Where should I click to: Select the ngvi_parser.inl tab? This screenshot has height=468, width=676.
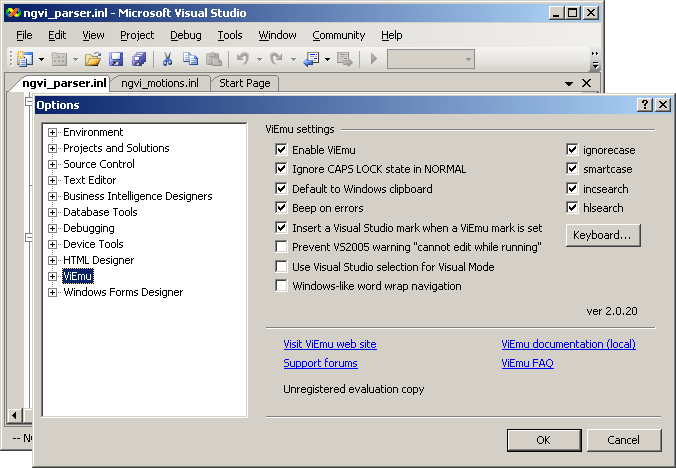click(x=64, y=83)
